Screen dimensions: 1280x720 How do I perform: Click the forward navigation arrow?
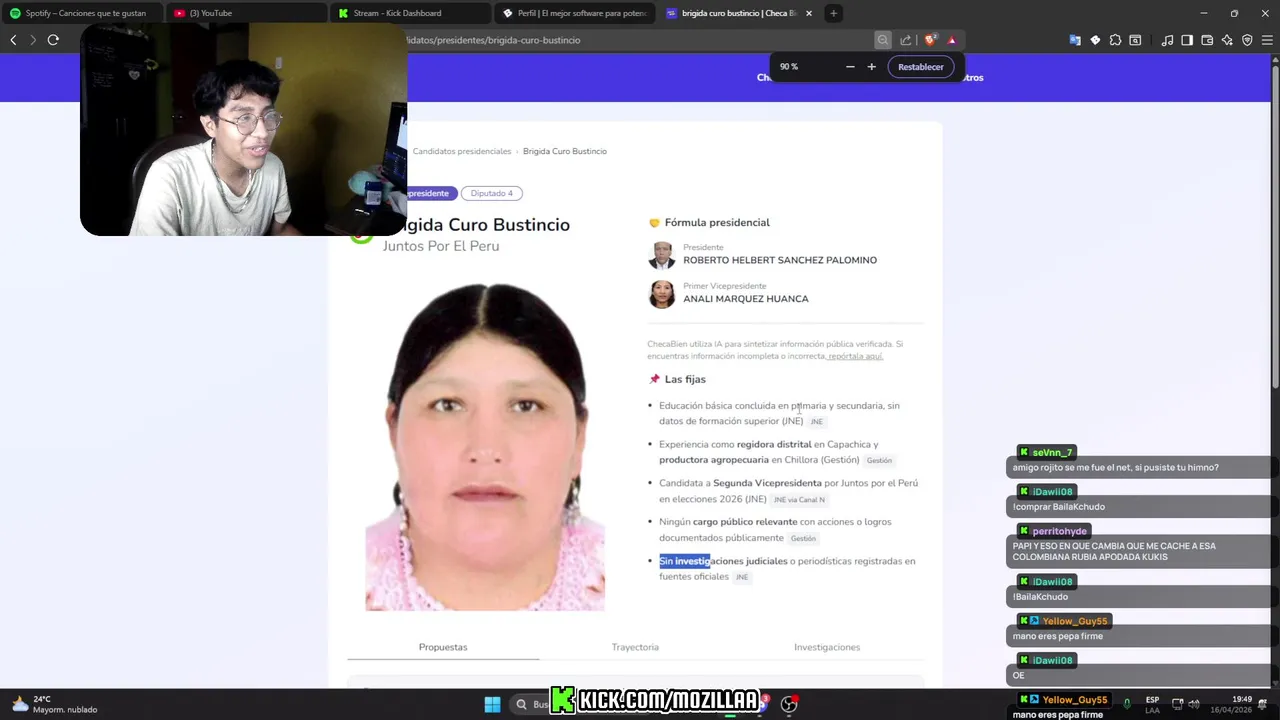[33, 40]
